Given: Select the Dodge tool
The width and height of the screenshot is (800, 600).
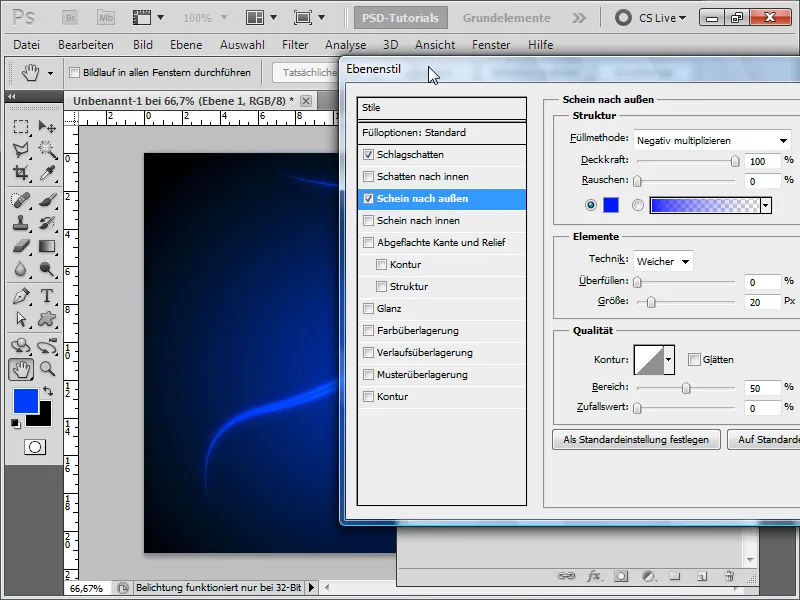Looking at the screenshot, I should [x=46, y=269].
